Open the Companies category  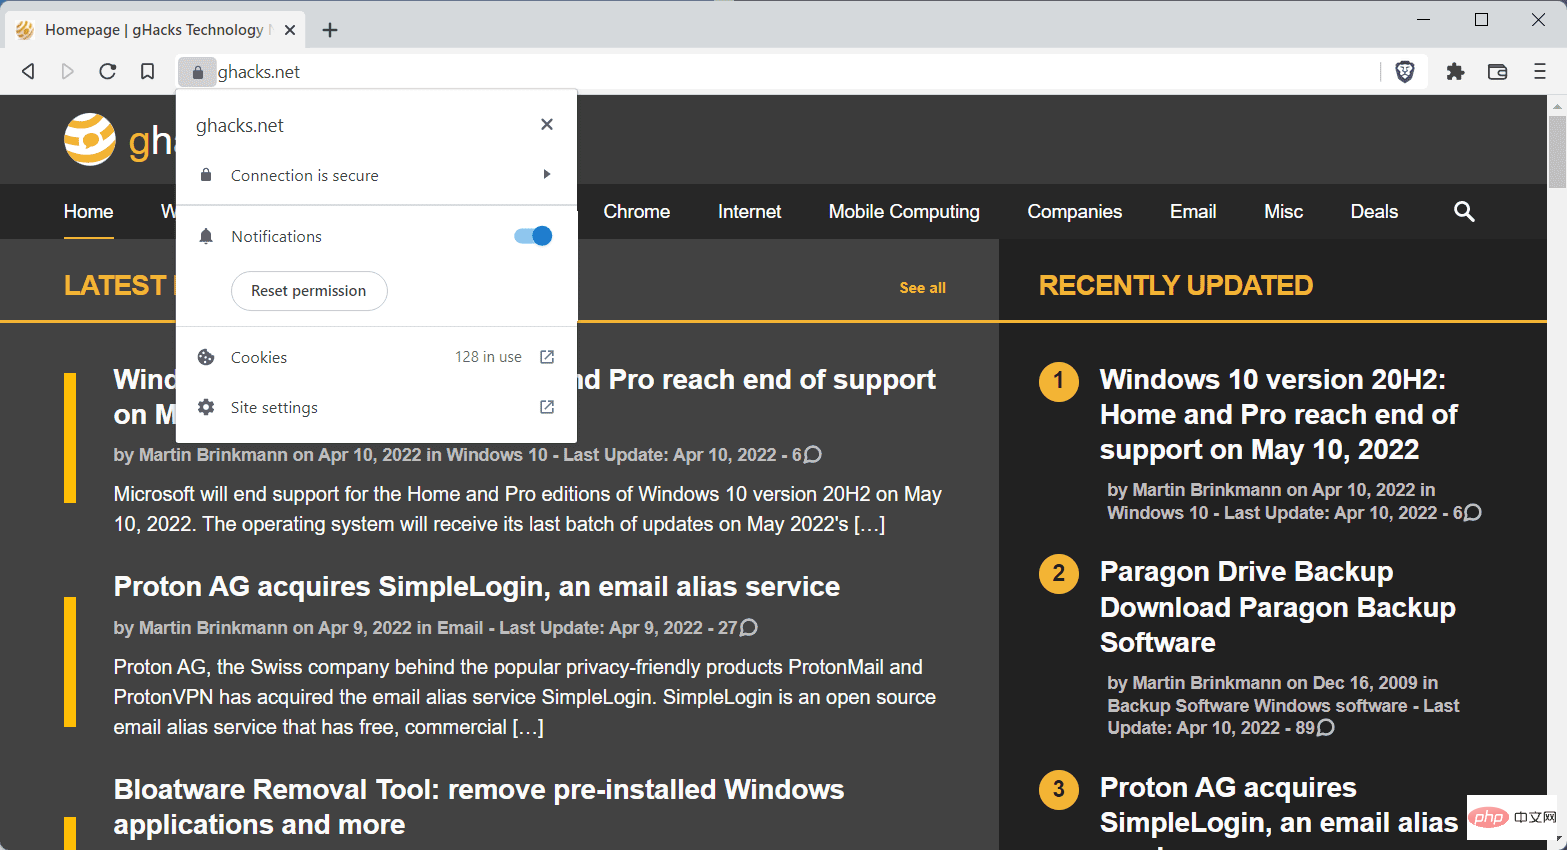[x=1075, y=211]
